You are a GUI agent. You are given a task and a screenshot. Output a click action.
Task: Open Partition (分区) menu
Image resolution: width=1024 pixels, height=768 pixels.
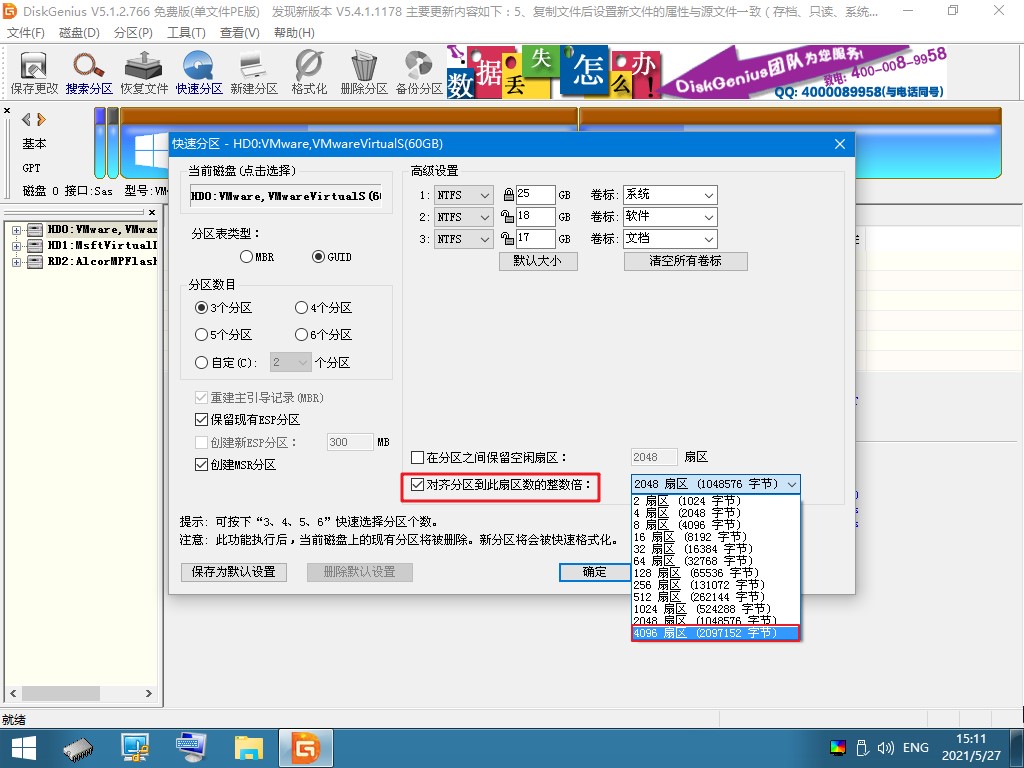point(133,33)
